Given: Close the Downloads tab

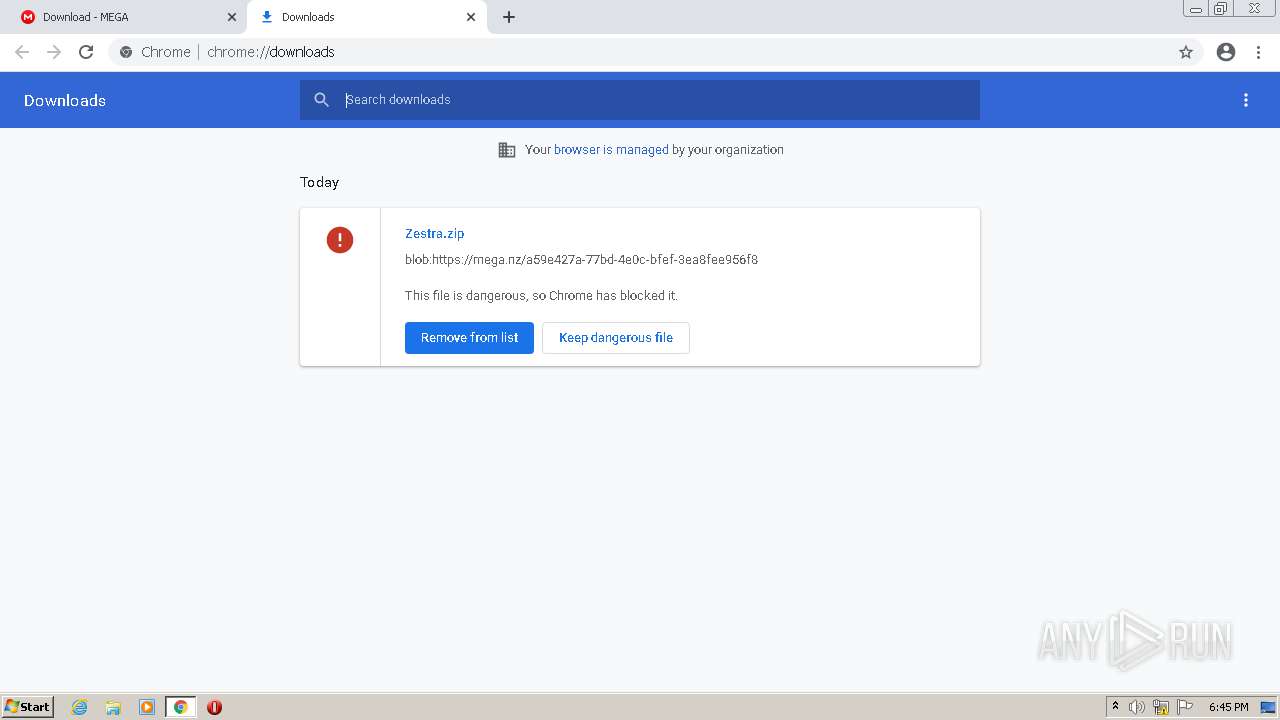Looking at the screenshot, I should point(471,17).
